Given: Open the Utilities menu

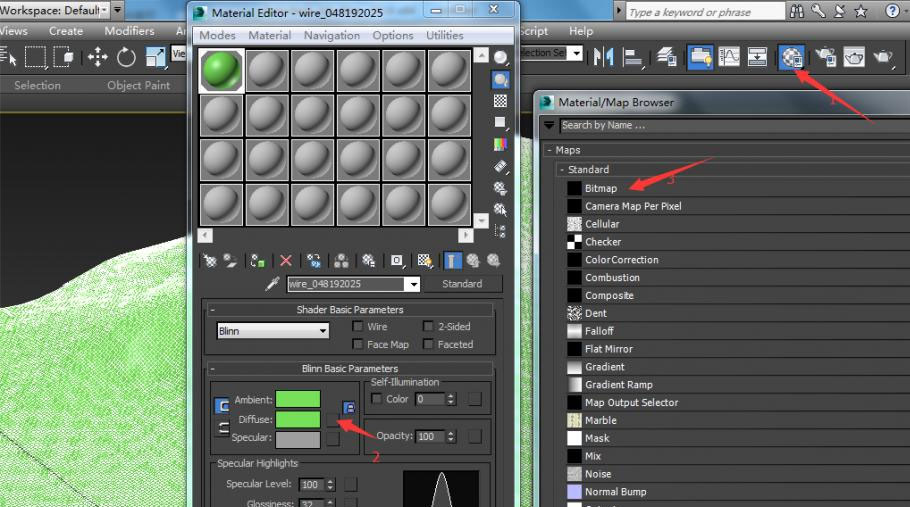Looking at the screenshot, I should click(x=445, y=35).
